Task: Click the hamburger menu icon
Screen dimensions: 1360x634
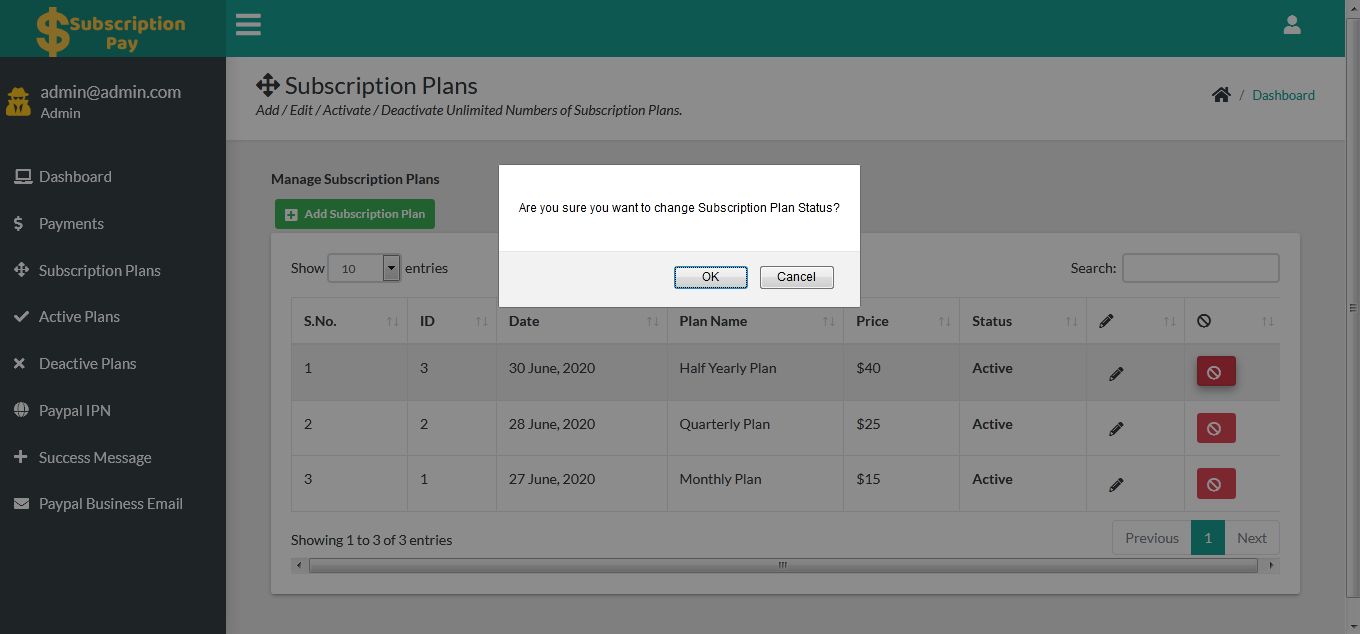Action: pyautogui.click(x=248, y=25)
